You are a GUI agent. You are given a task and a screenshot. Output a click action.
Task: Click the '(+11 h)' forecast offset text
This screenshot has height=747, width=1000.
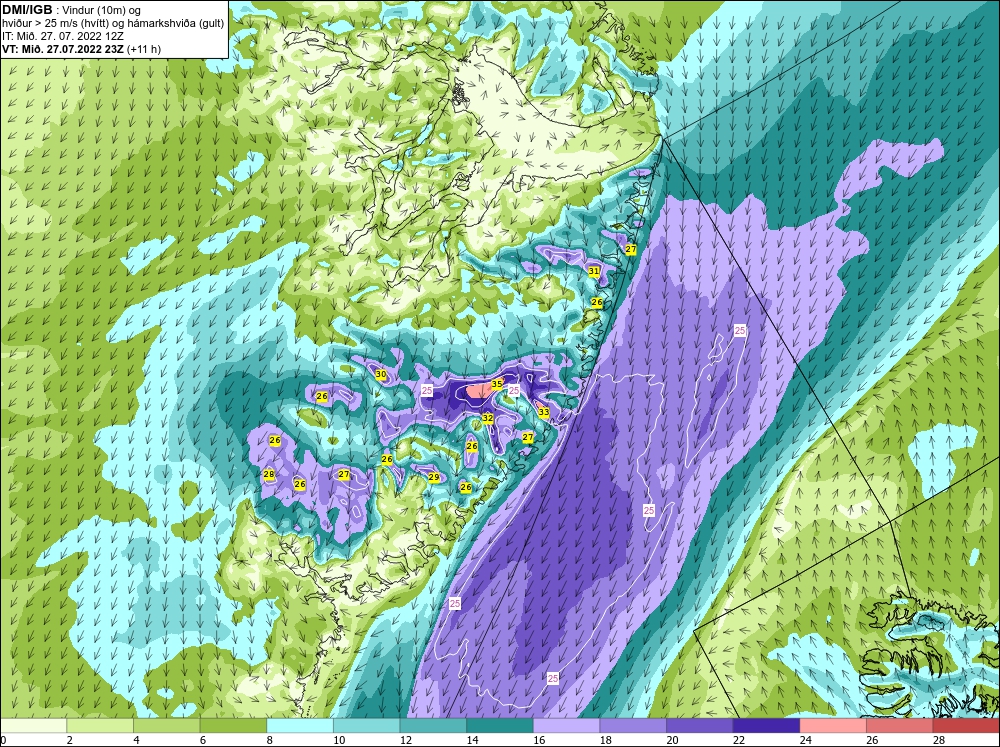tap(144, 49)
